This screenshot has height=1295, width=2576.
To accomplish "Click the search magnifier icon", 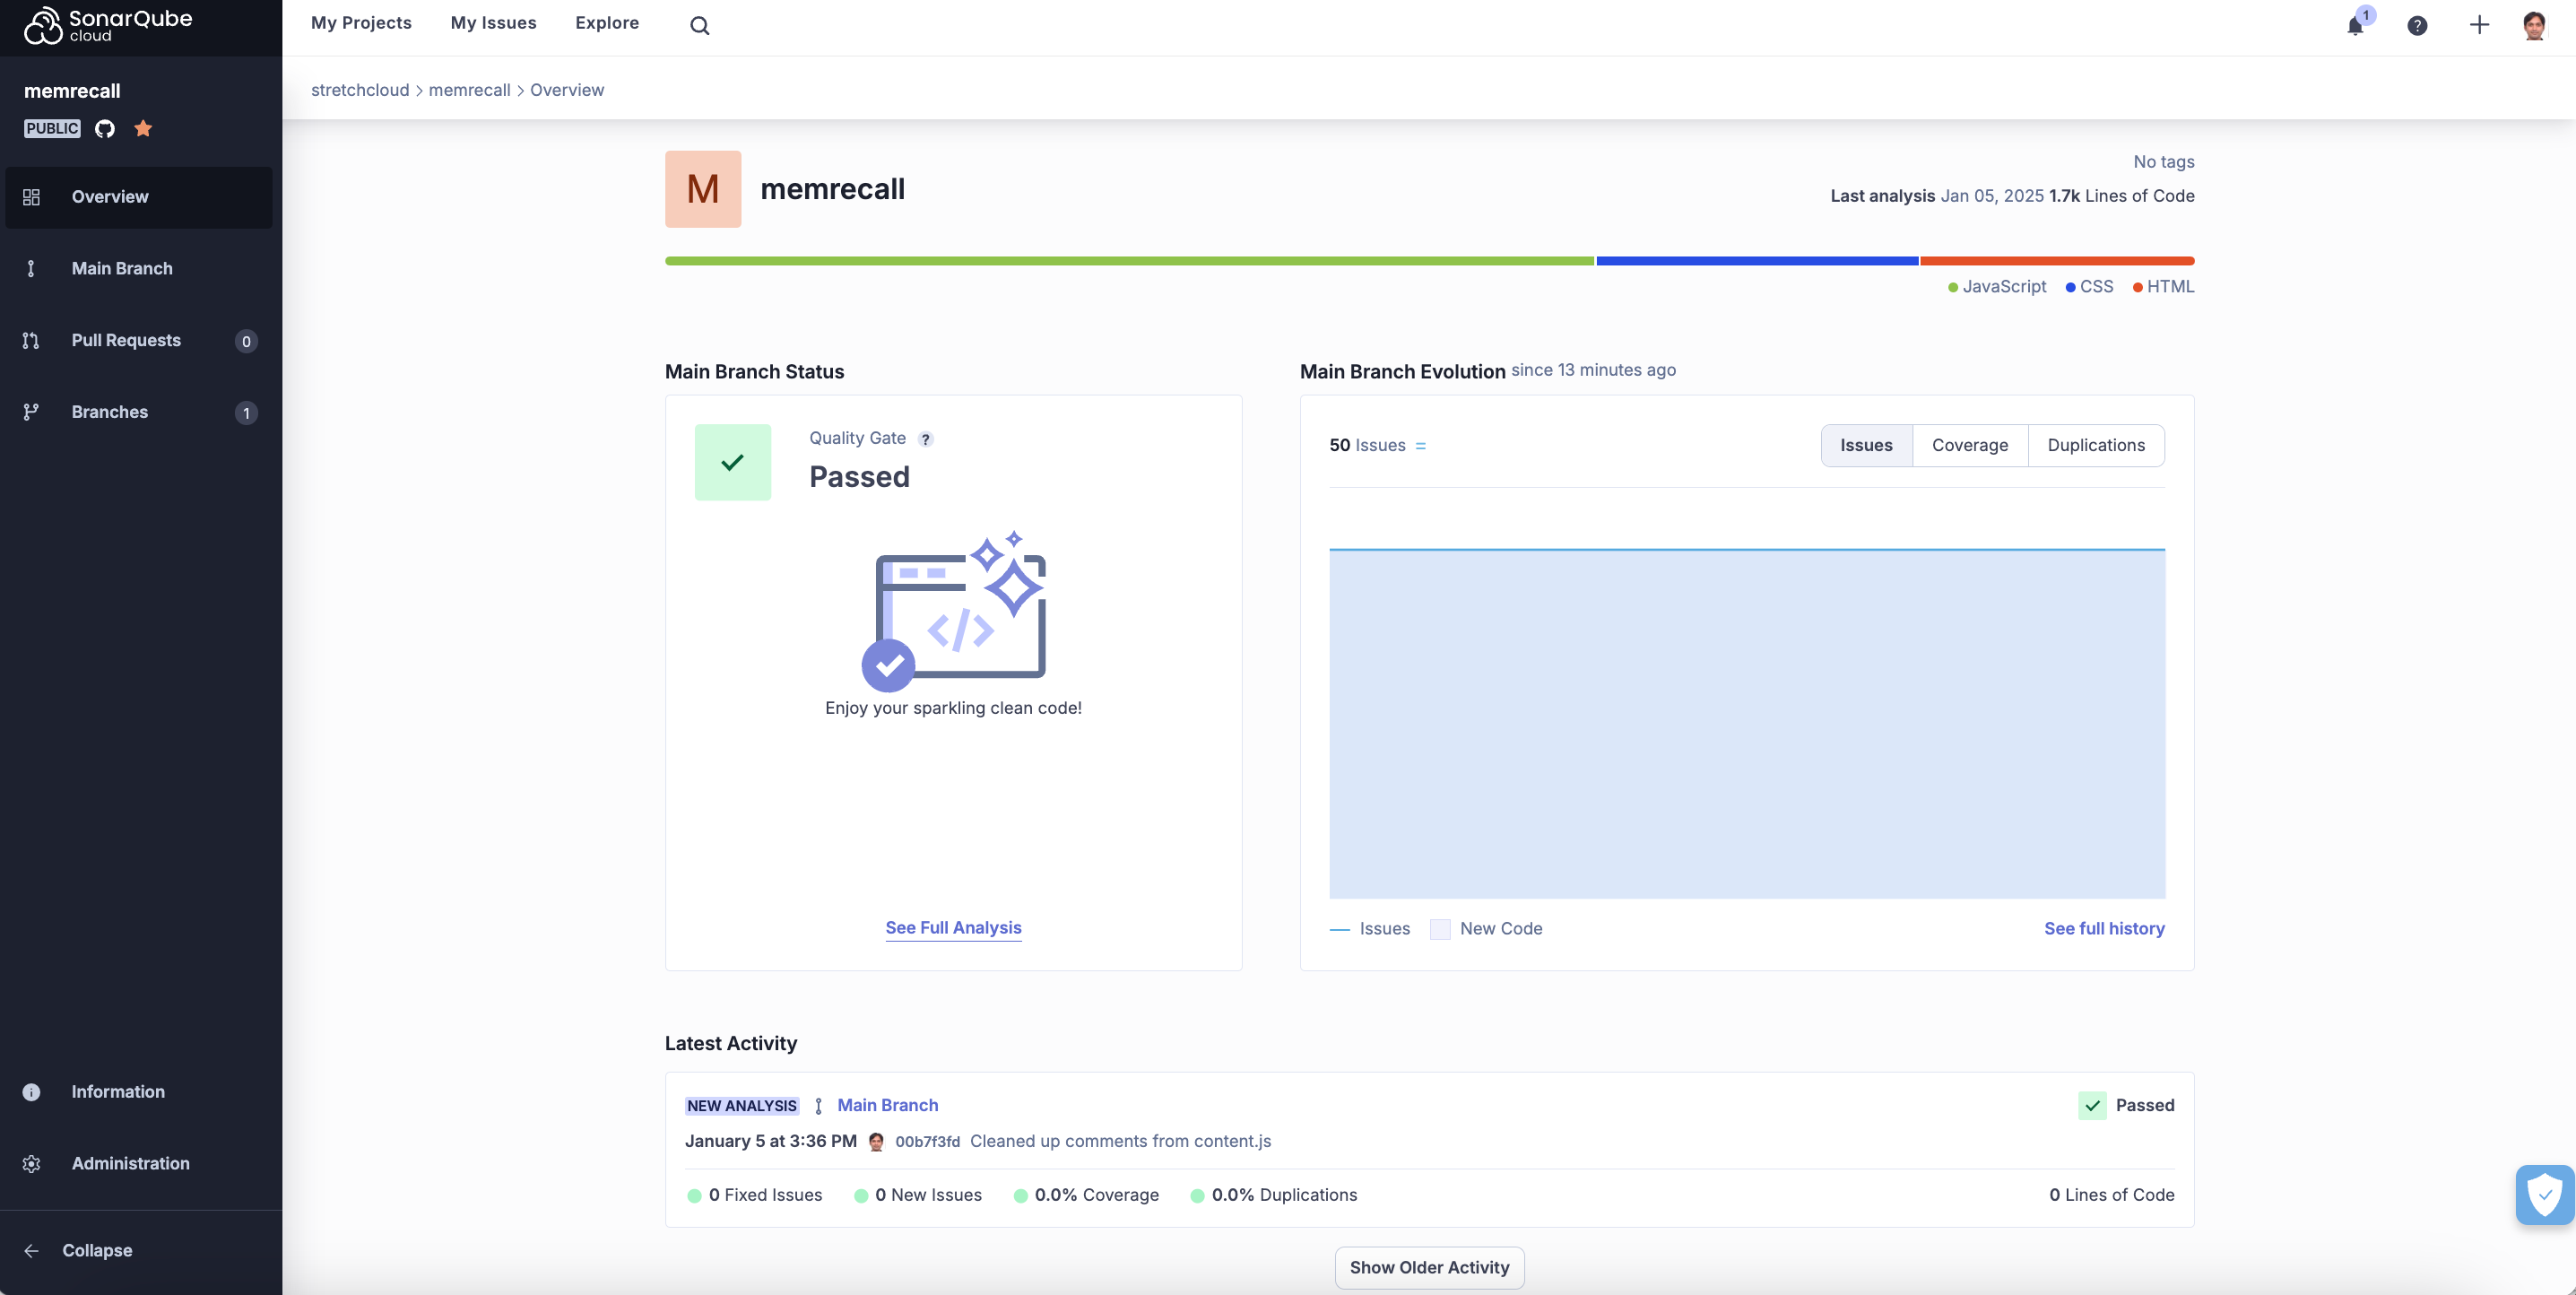I will click(699, 26).
